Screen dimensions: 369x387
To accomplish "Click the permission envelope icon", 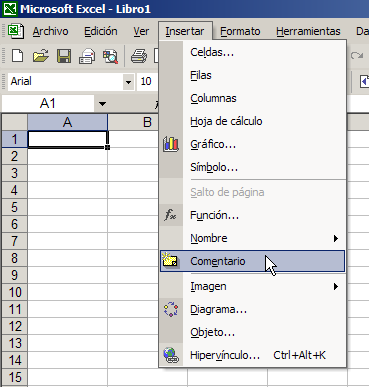I will (x=87, y=56).
